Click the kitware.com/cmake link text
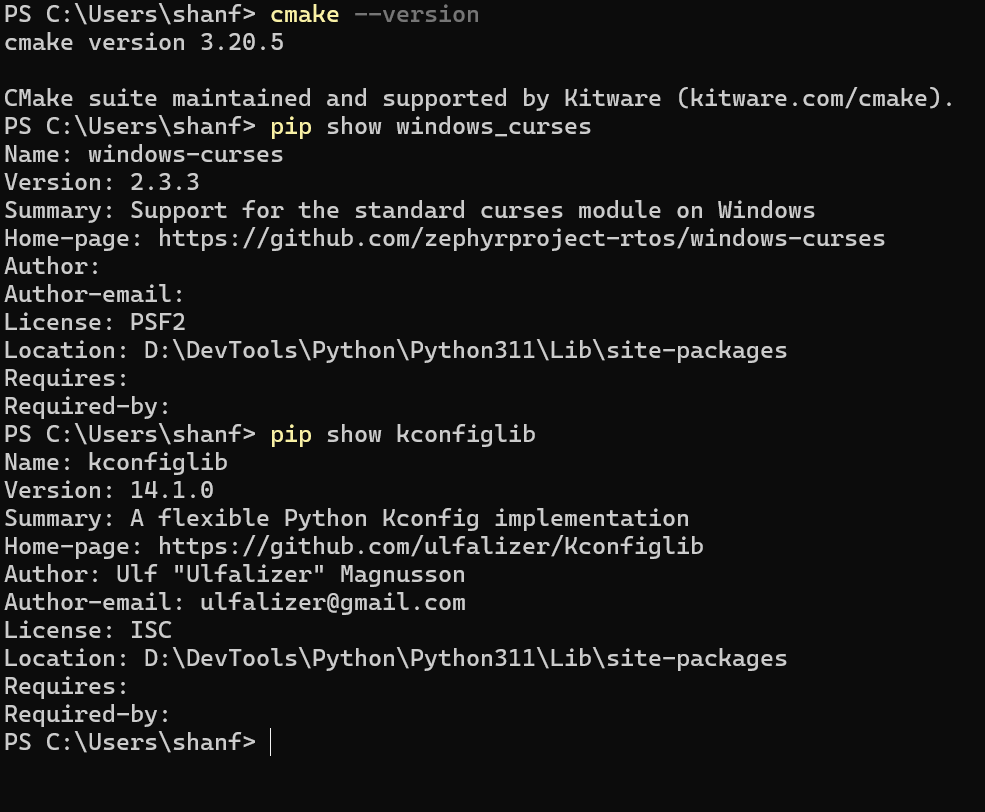Viewport: 985px width, 812px height. click(814, 98)
